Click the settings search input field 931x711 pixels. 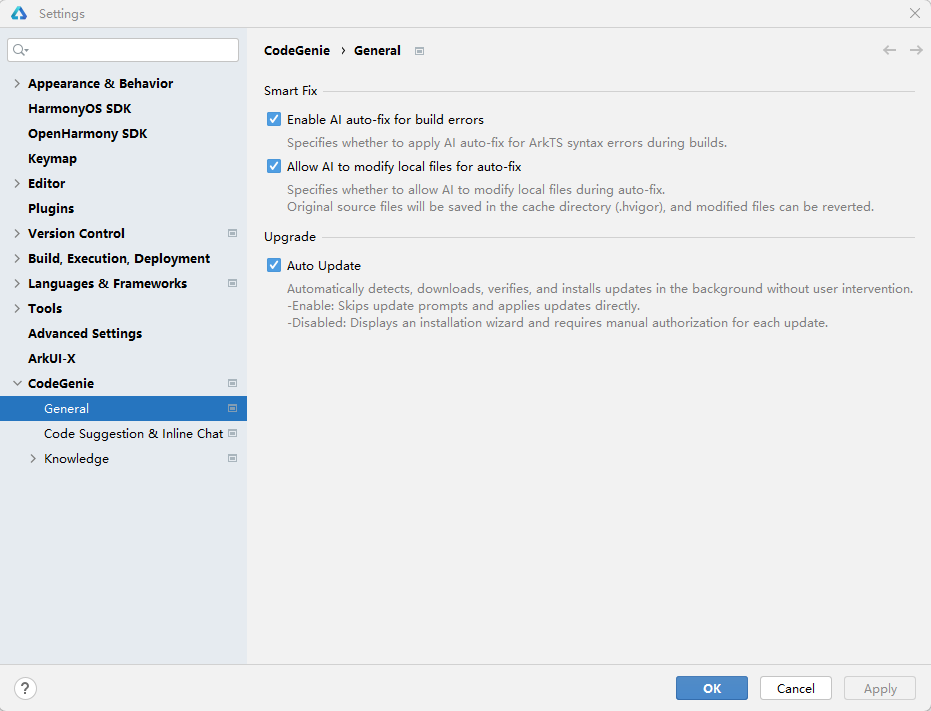[x=130, y=50]
